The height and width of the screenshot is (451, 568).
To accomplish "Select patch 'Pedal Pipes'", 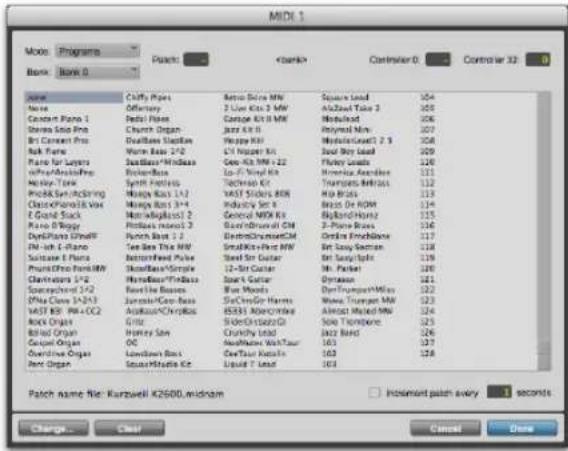I will coord(147,119).
